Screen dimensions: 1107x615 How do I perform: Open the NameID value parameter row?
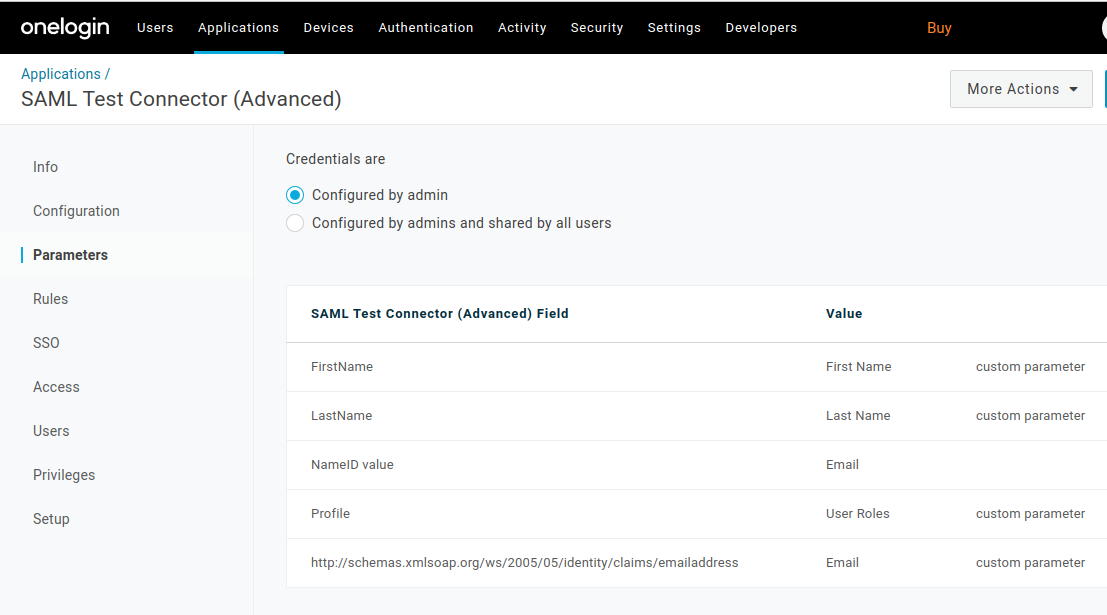[x=696, y=465]
